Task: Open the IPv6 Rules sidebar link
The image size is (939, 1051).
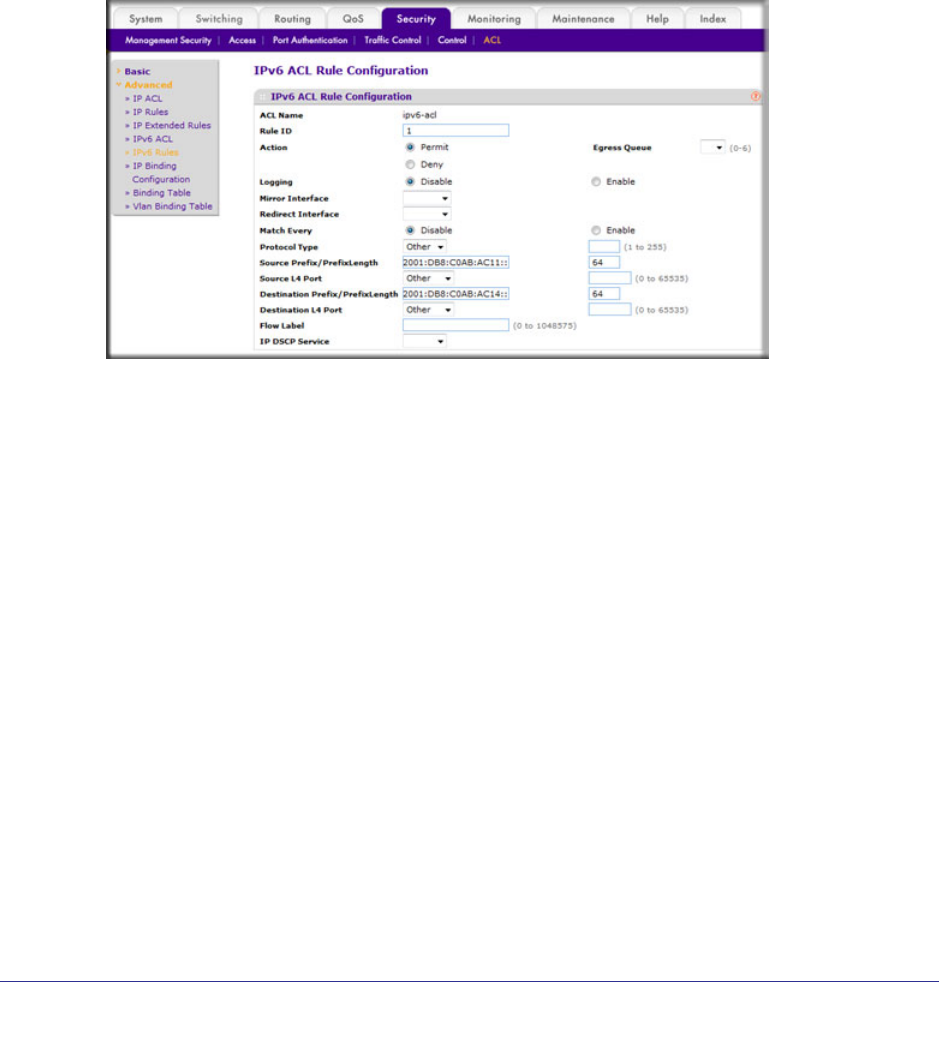Action: point(155,152)
